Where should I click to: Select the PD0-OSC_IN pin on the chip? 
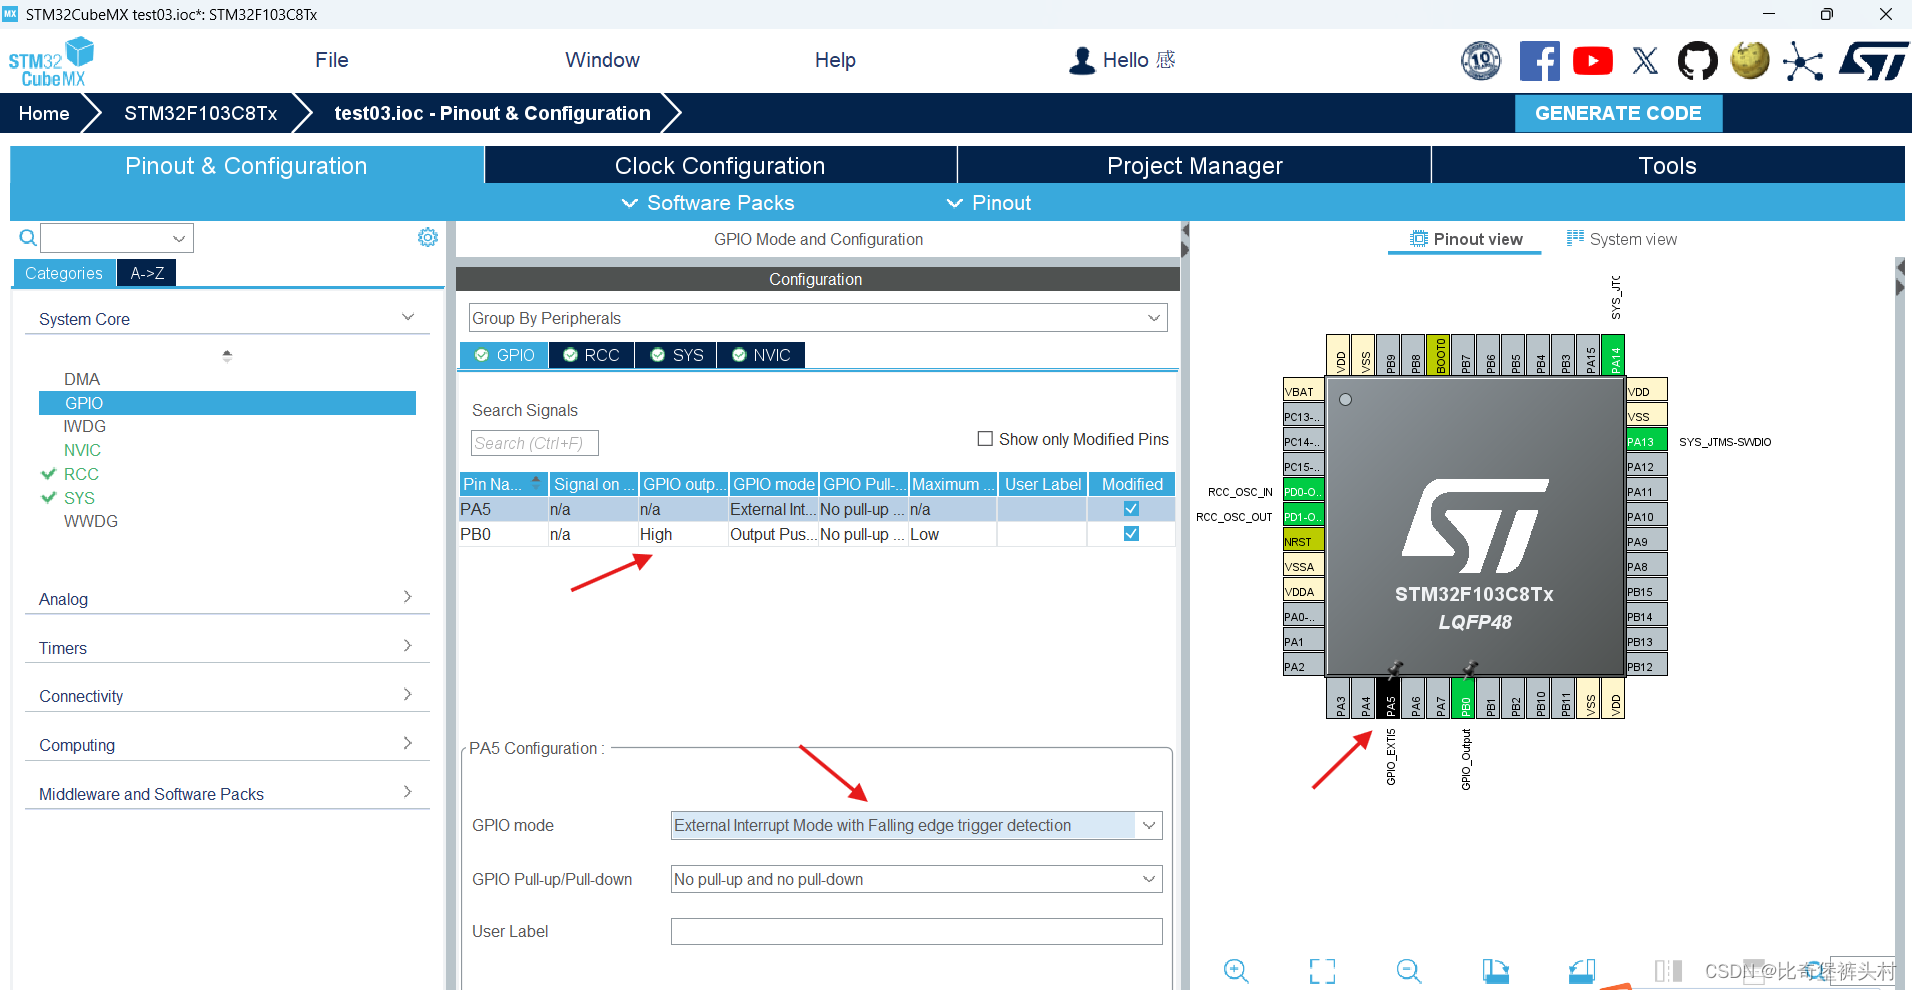pos(1304,491)
